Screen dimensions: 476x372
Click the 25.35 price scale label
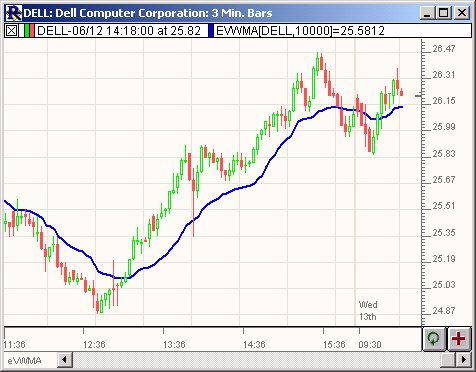pyautogui.click(x=444, y=232)
